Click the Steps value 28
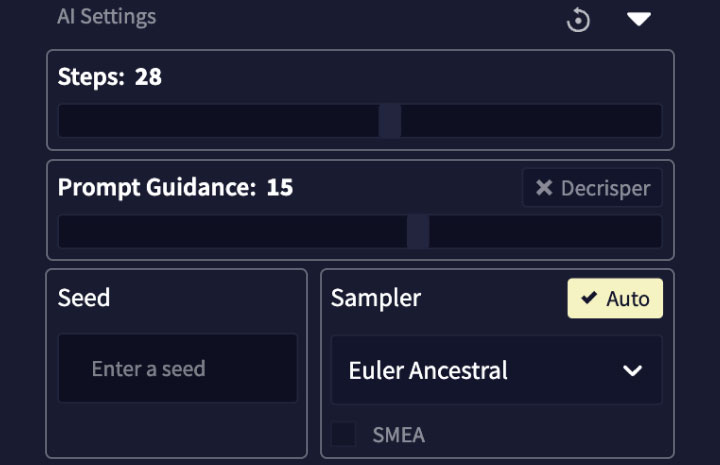The image size is (720, 465). 148,77
